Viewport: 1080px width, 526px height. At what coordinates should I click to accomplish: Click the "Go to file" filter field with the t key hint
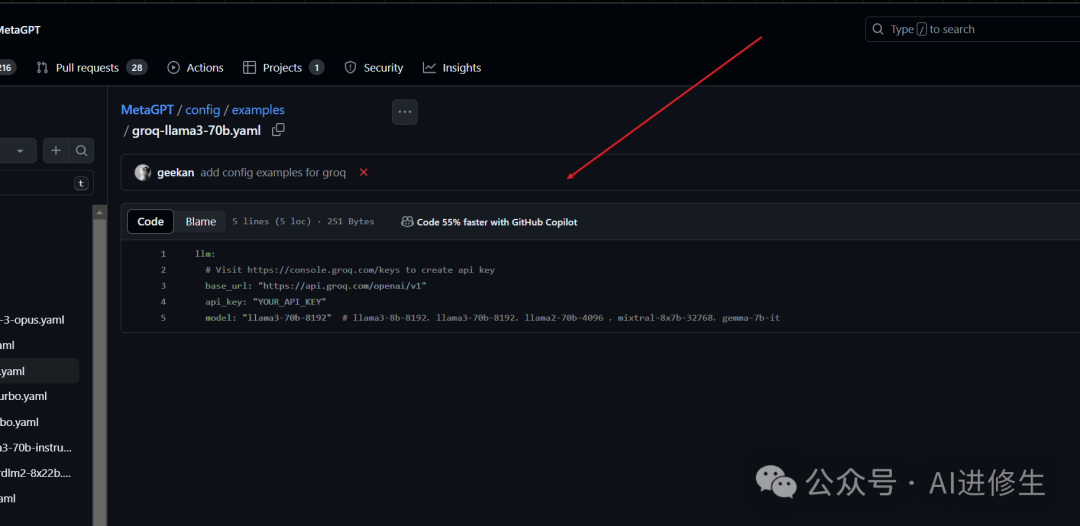coord(47,183)
